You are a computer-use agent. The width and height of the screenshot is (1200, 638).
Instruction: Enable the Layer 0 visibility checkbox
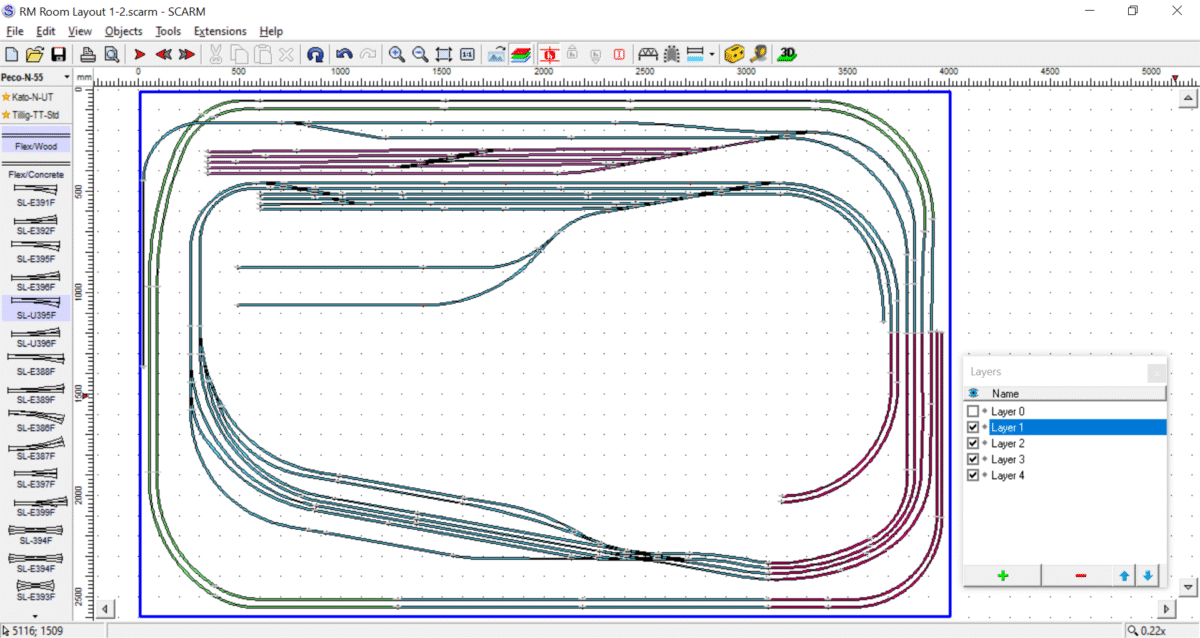coord(973,412)
